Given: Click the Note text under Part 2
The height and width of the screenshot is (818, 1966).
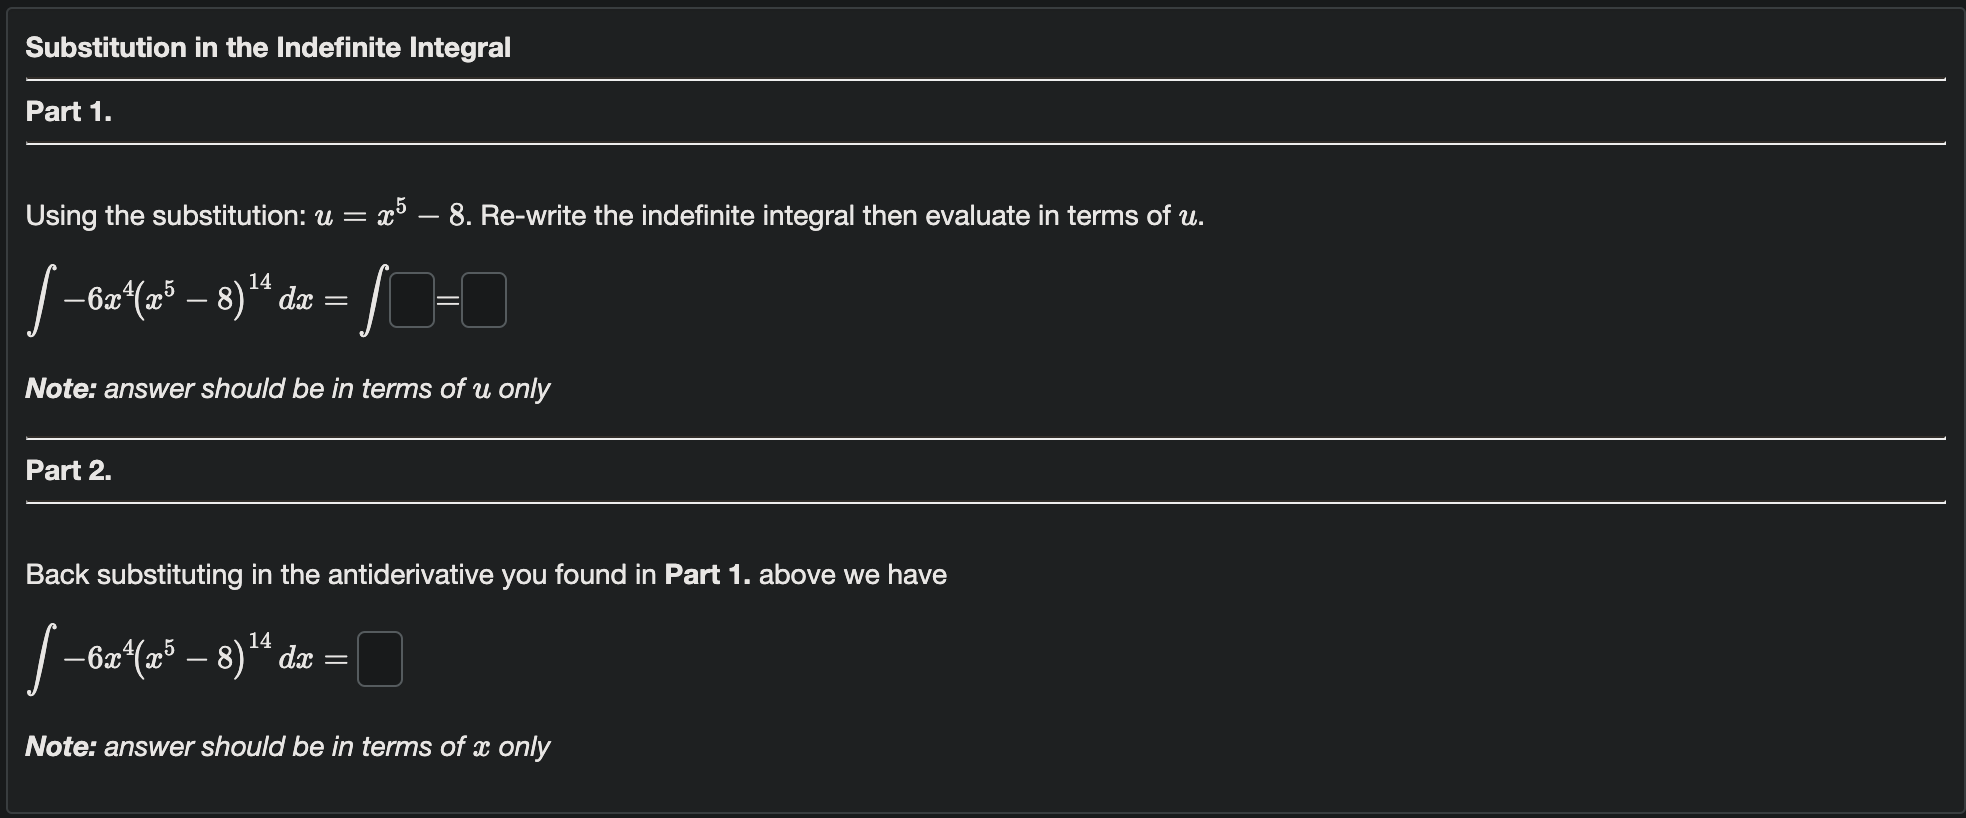Looking at the screenshot, I should [x=287, y=746].
